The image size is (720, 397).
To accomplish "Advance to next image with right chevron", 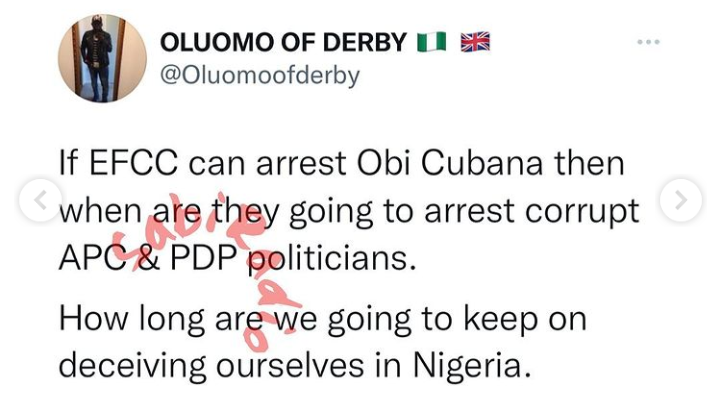I will 681,201.
